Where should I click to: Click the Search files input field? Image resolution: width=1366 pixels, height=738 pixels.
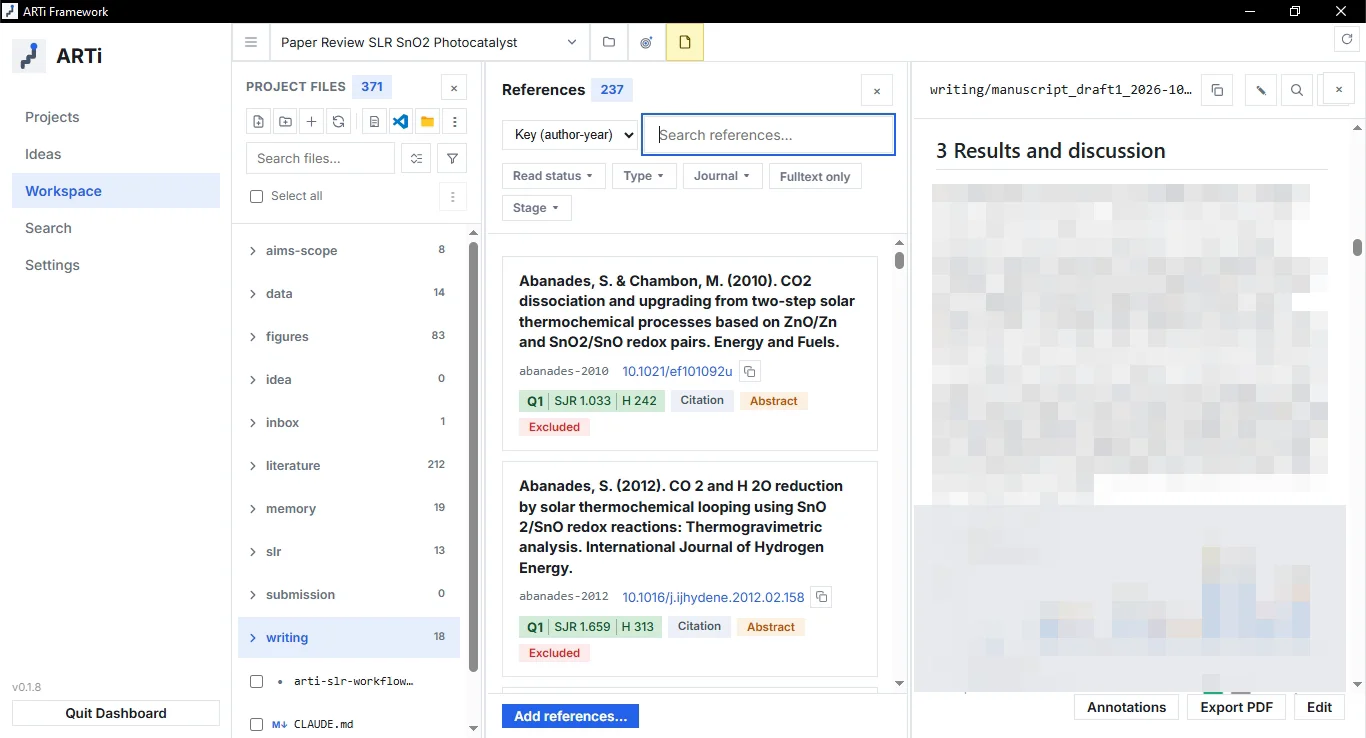click(320, 158)
